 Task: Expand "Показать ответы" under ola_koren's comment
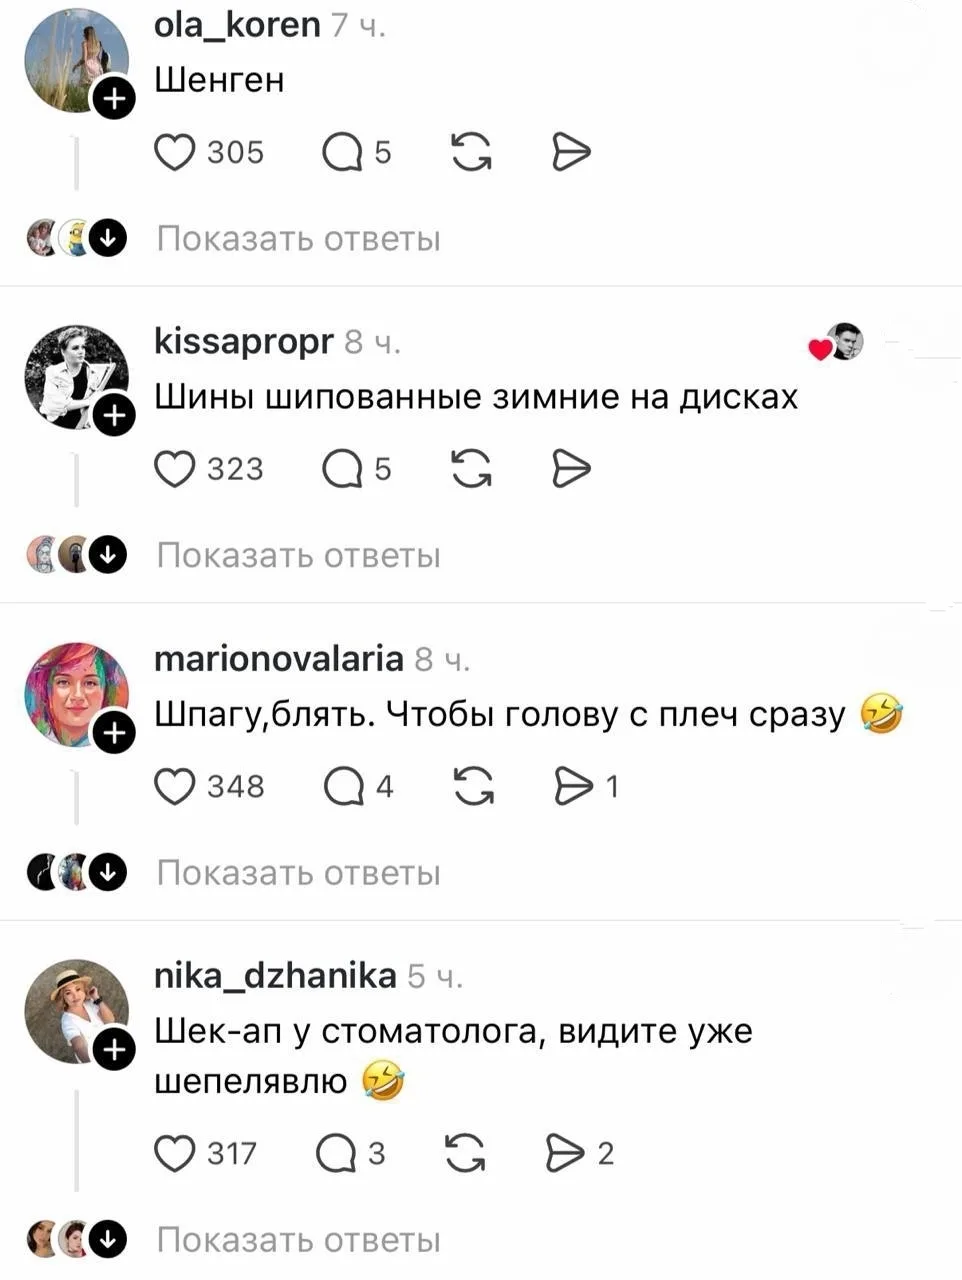[298, 239]
